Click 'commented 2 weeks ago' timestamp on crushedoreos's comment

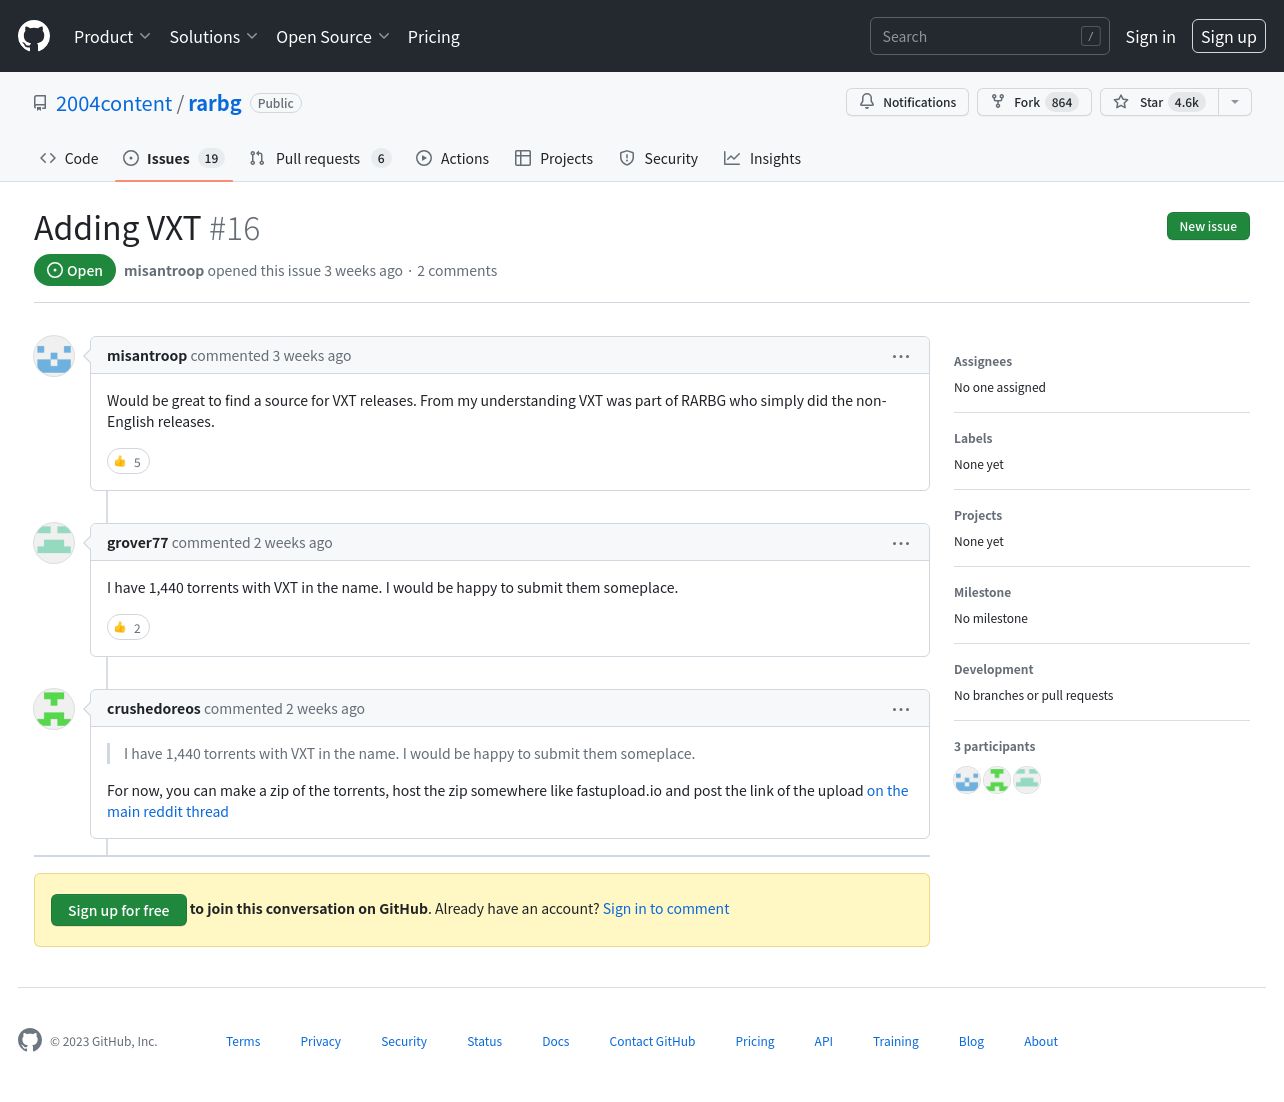(285, 709)
